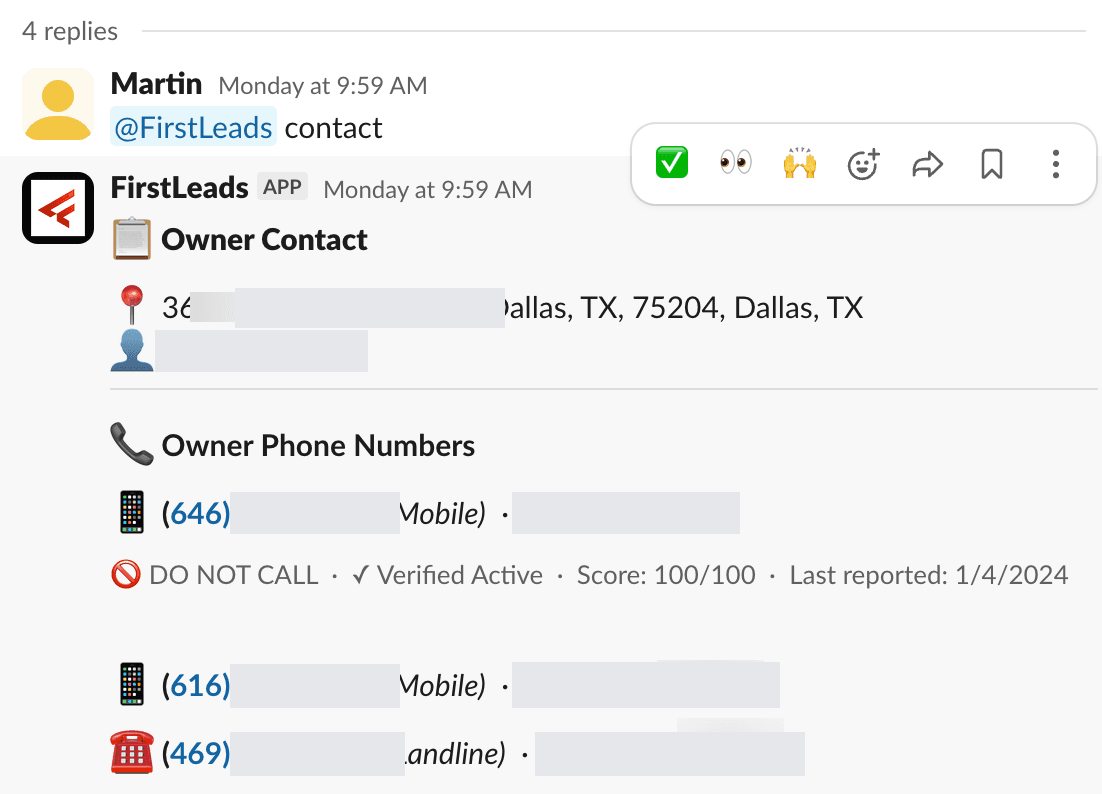Select the mobile phone icon beside (616)
This screenshot has height=794, width=1102.
131,684
